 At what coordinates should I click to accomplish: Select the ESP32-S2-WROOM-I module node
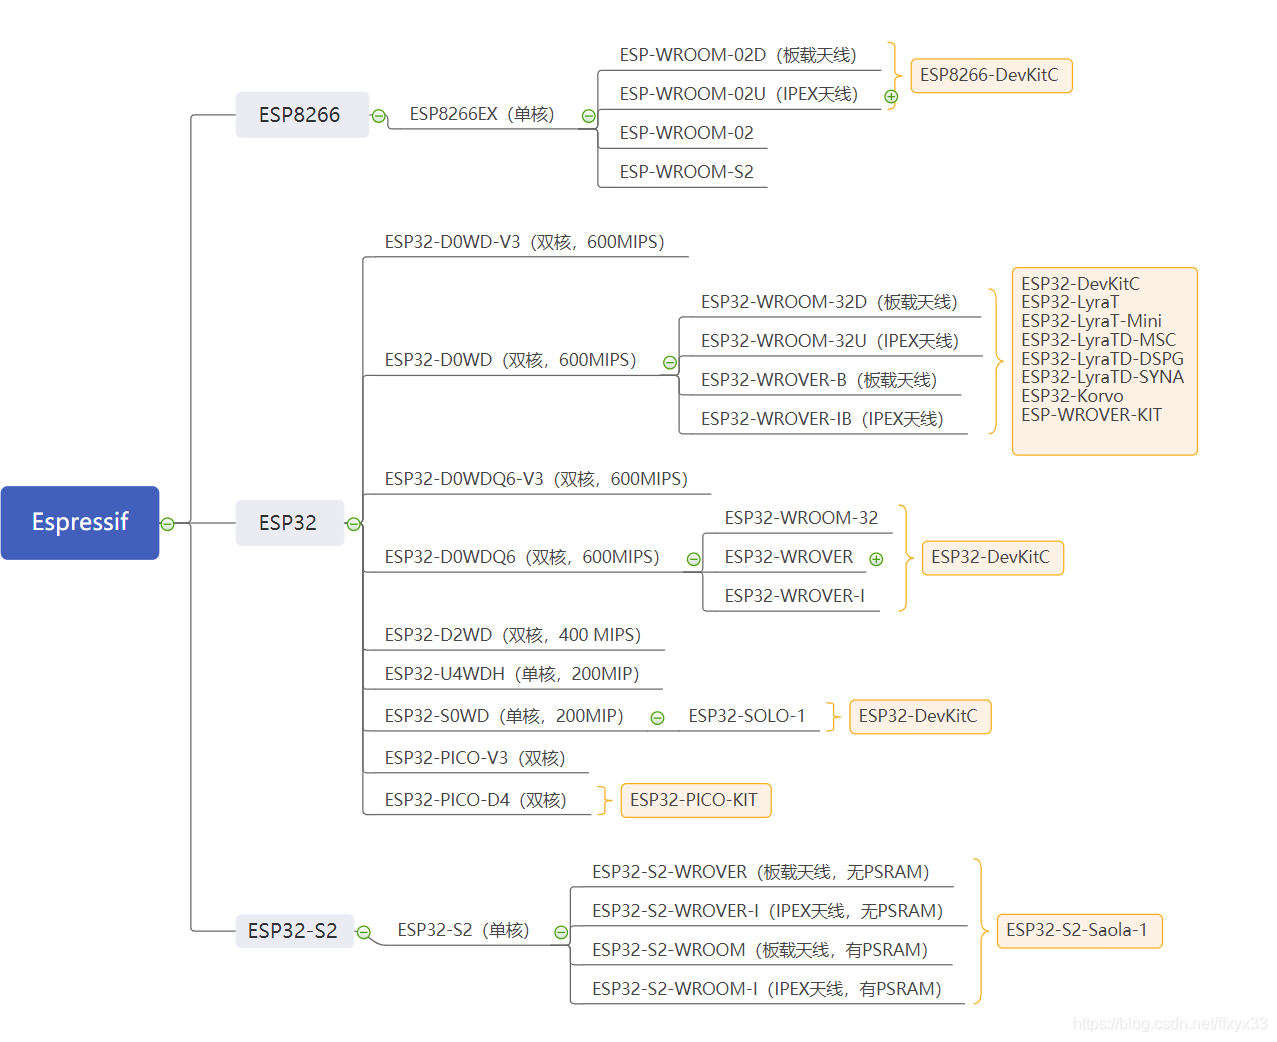[766, 989]
